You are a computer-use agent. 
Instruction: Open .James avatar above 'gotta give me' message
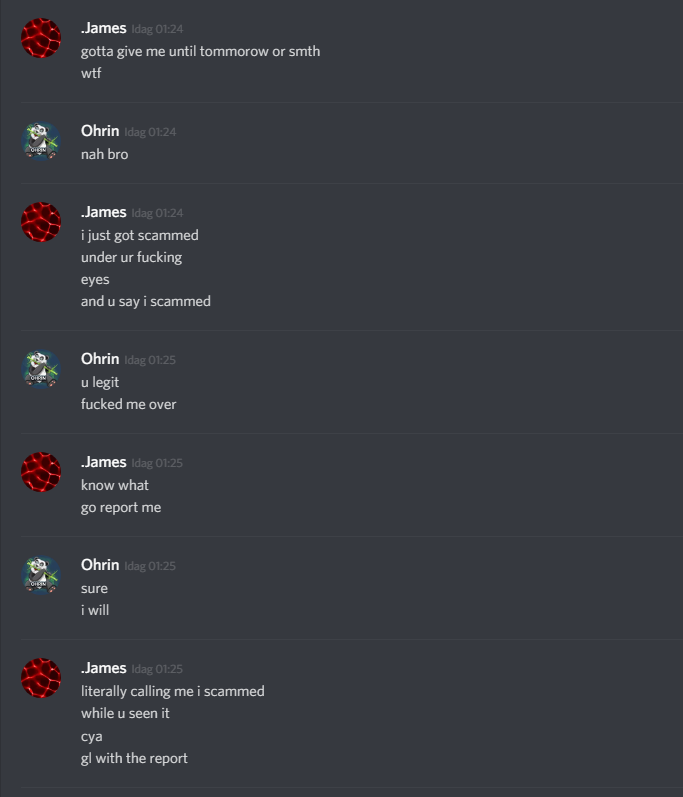[x=41, y=38]
